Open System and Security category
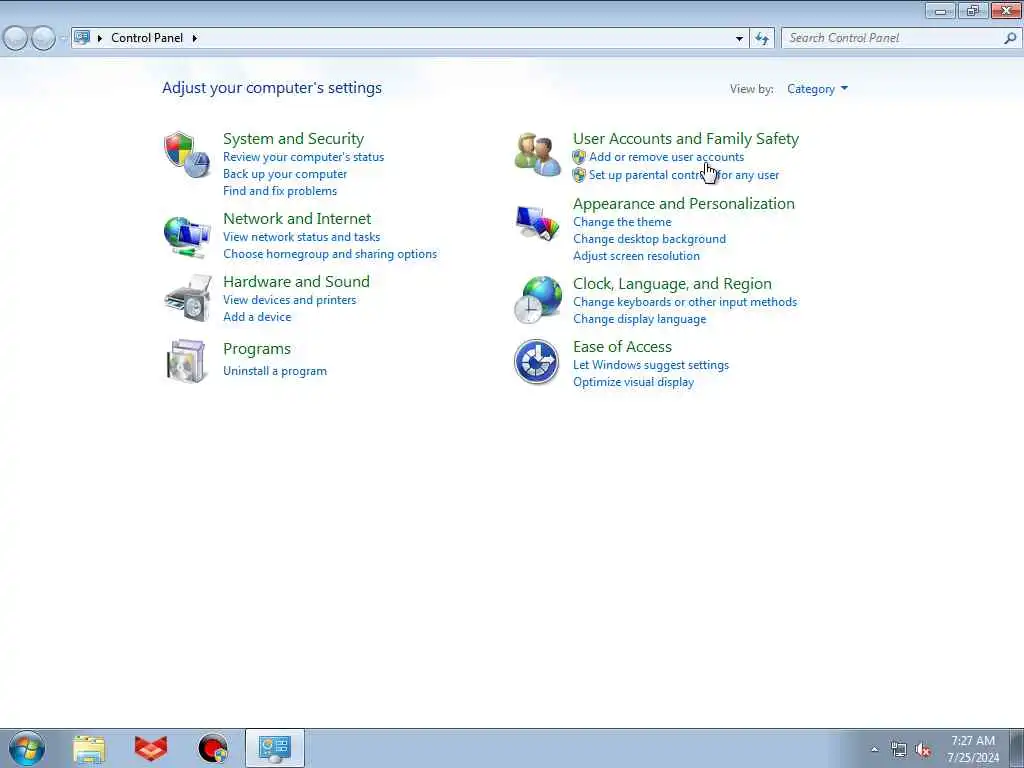The width and height of the screenshot is (1024, 768). (293, 138)
